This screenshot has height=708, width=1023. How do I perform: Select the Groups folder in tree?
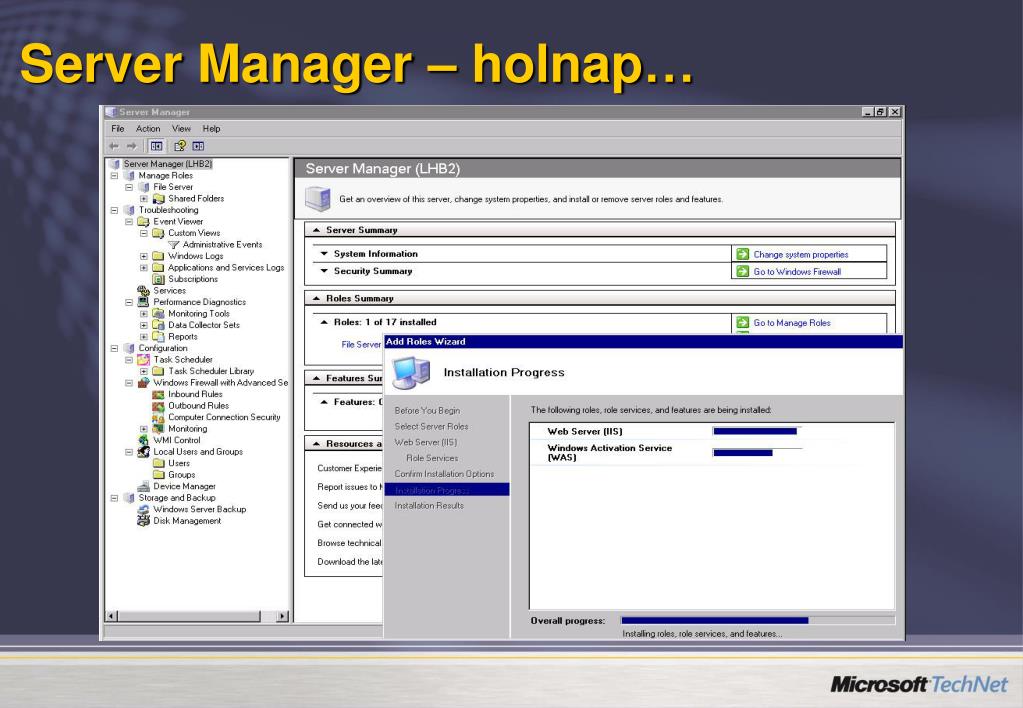181,475
